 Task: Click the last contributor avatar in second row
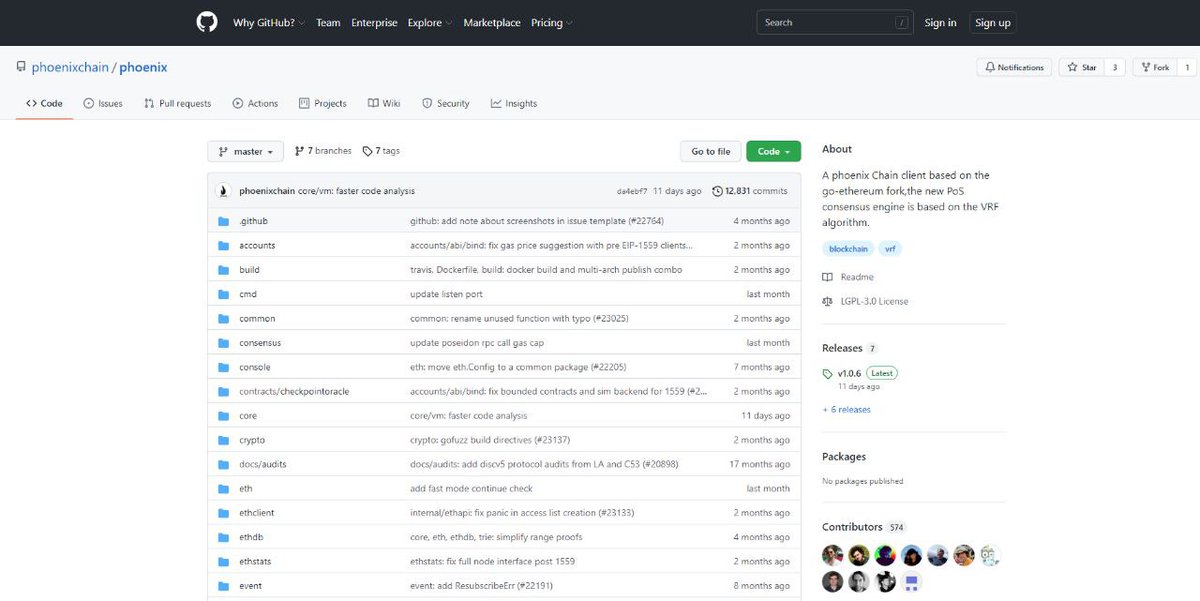[x=911, y=581]
